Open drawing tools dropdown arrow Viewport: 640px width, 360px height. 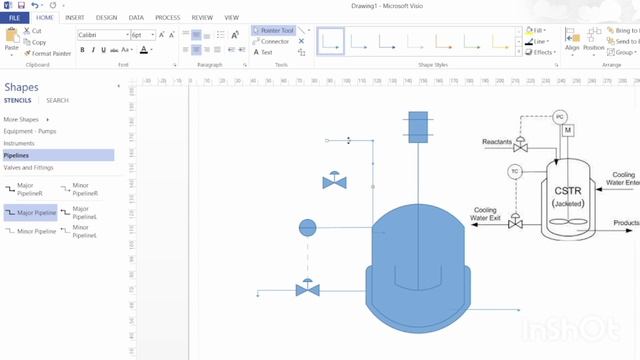coord(309,31)
